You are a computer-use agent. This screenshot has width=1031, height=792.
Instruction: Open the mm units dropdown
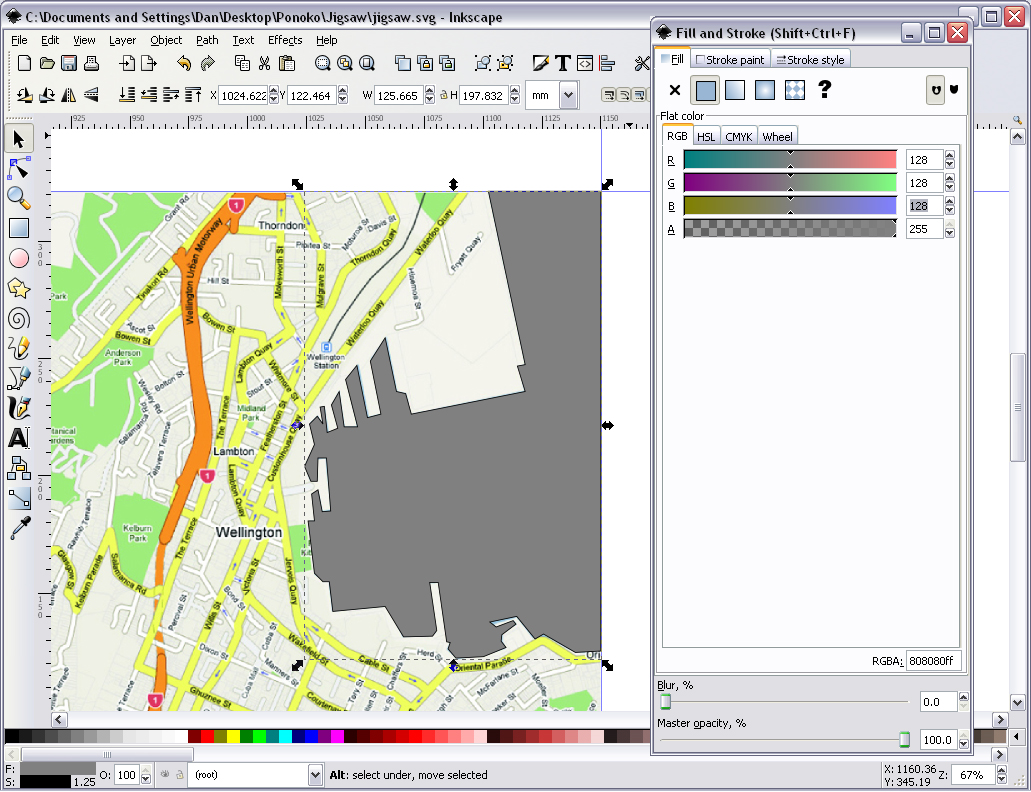pos(568,96)
